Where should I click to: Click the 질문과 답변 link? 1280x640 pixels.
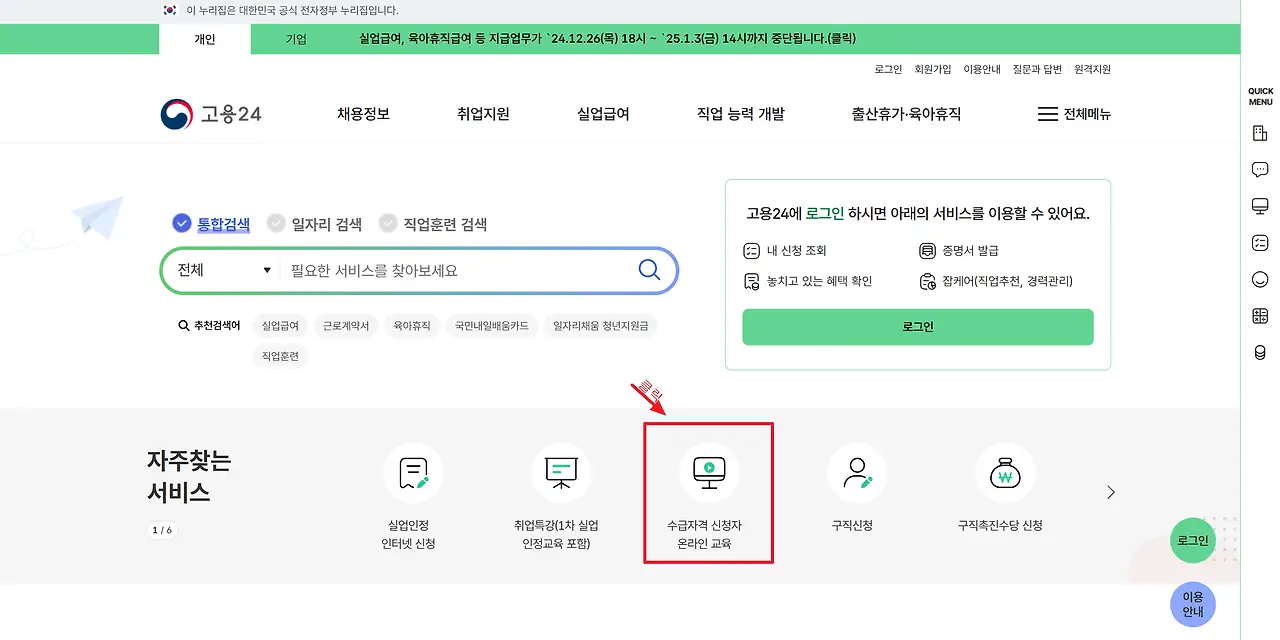point(1037,69)
